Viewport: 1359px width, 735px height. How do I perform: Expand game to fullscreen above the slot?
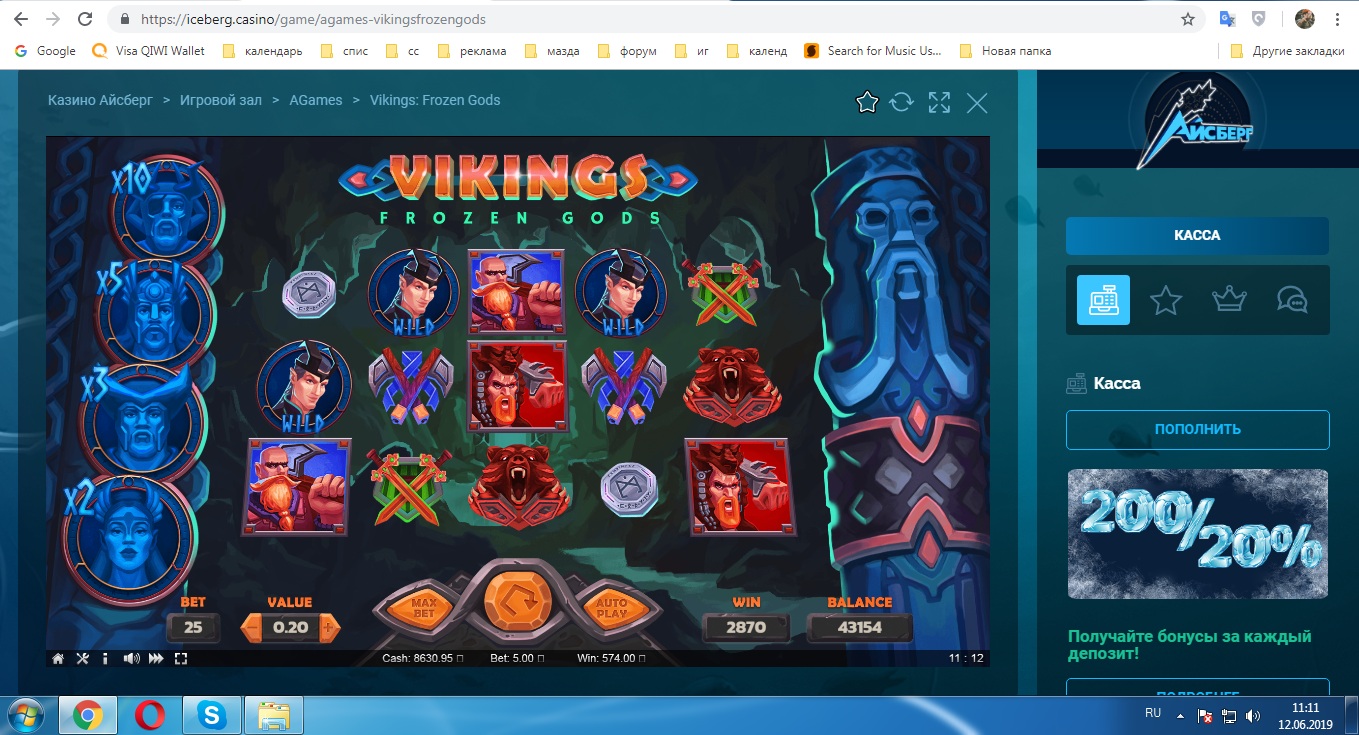click(939, 102)
